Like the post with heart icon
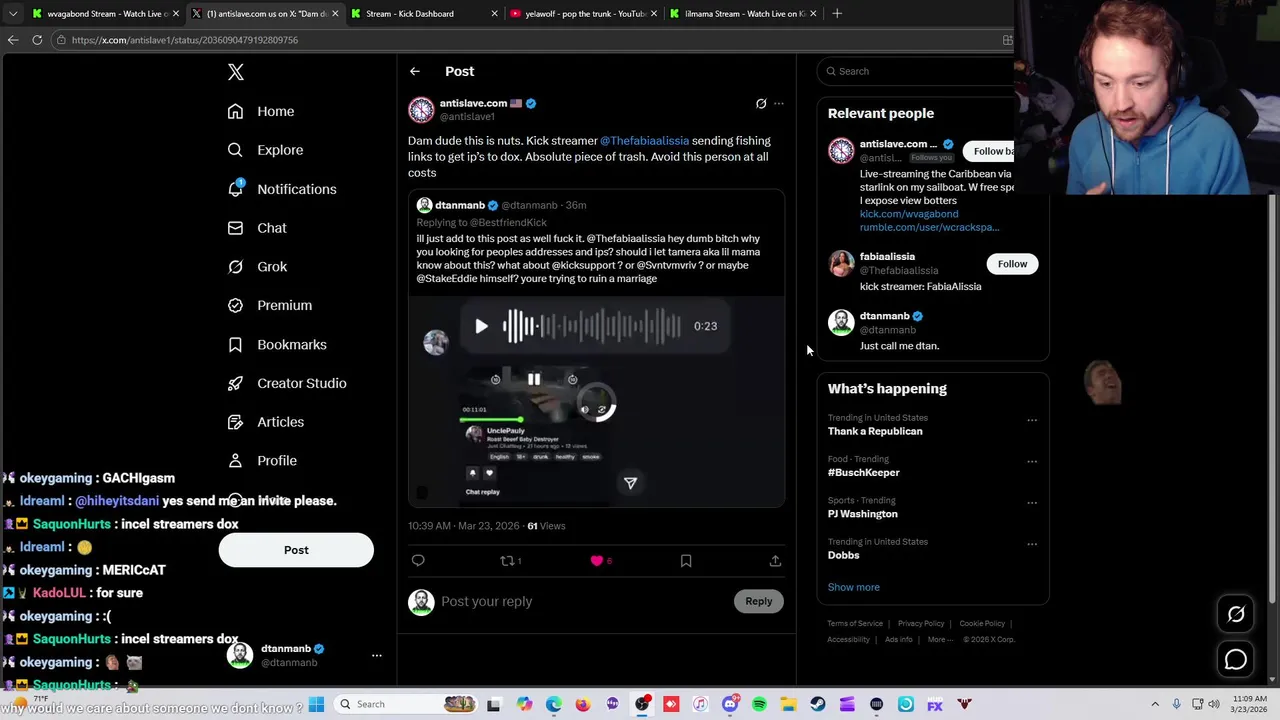This screenshot has height=720, width=1280. [597, 561]
